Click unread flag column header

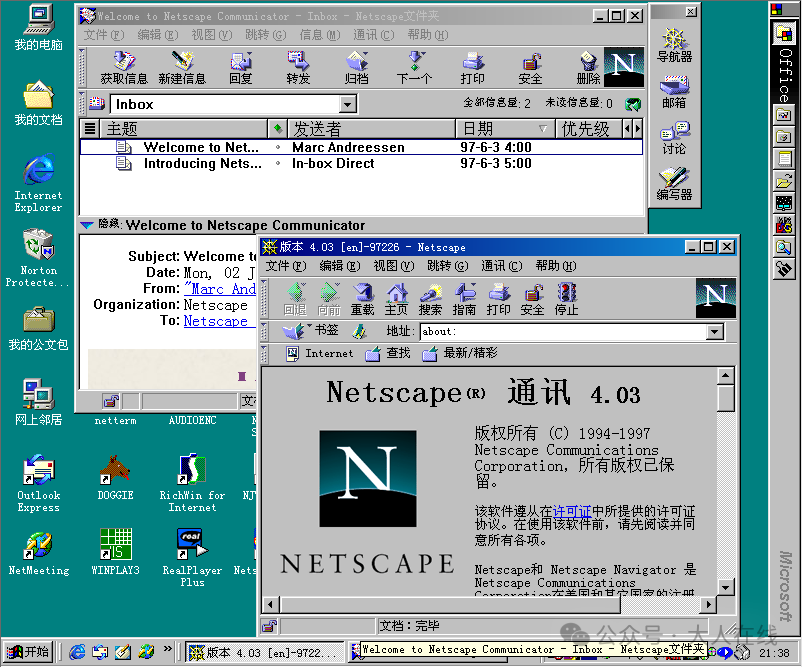(x=278, y=128)
